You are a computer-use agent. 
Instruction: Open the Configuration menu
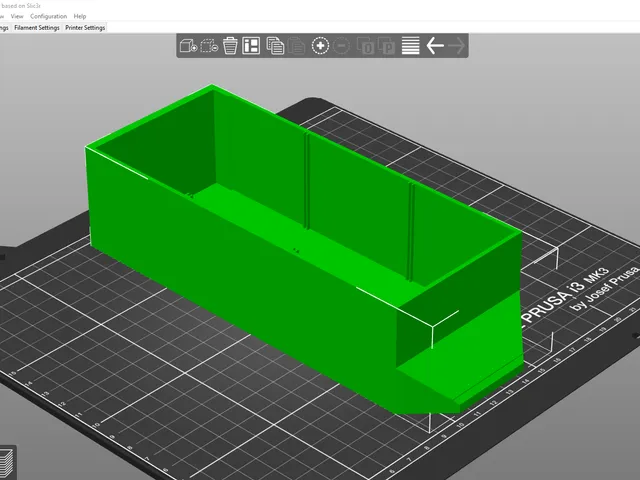tap(49, 16)
